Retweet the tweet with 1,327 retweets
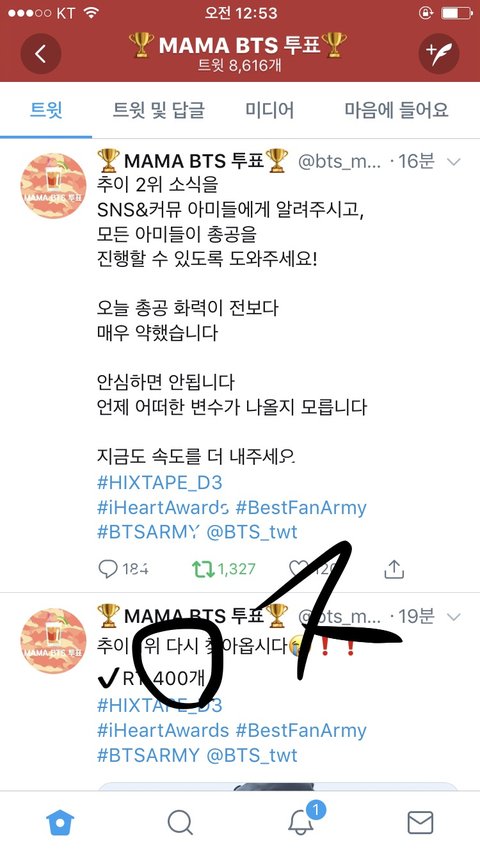 223,569
